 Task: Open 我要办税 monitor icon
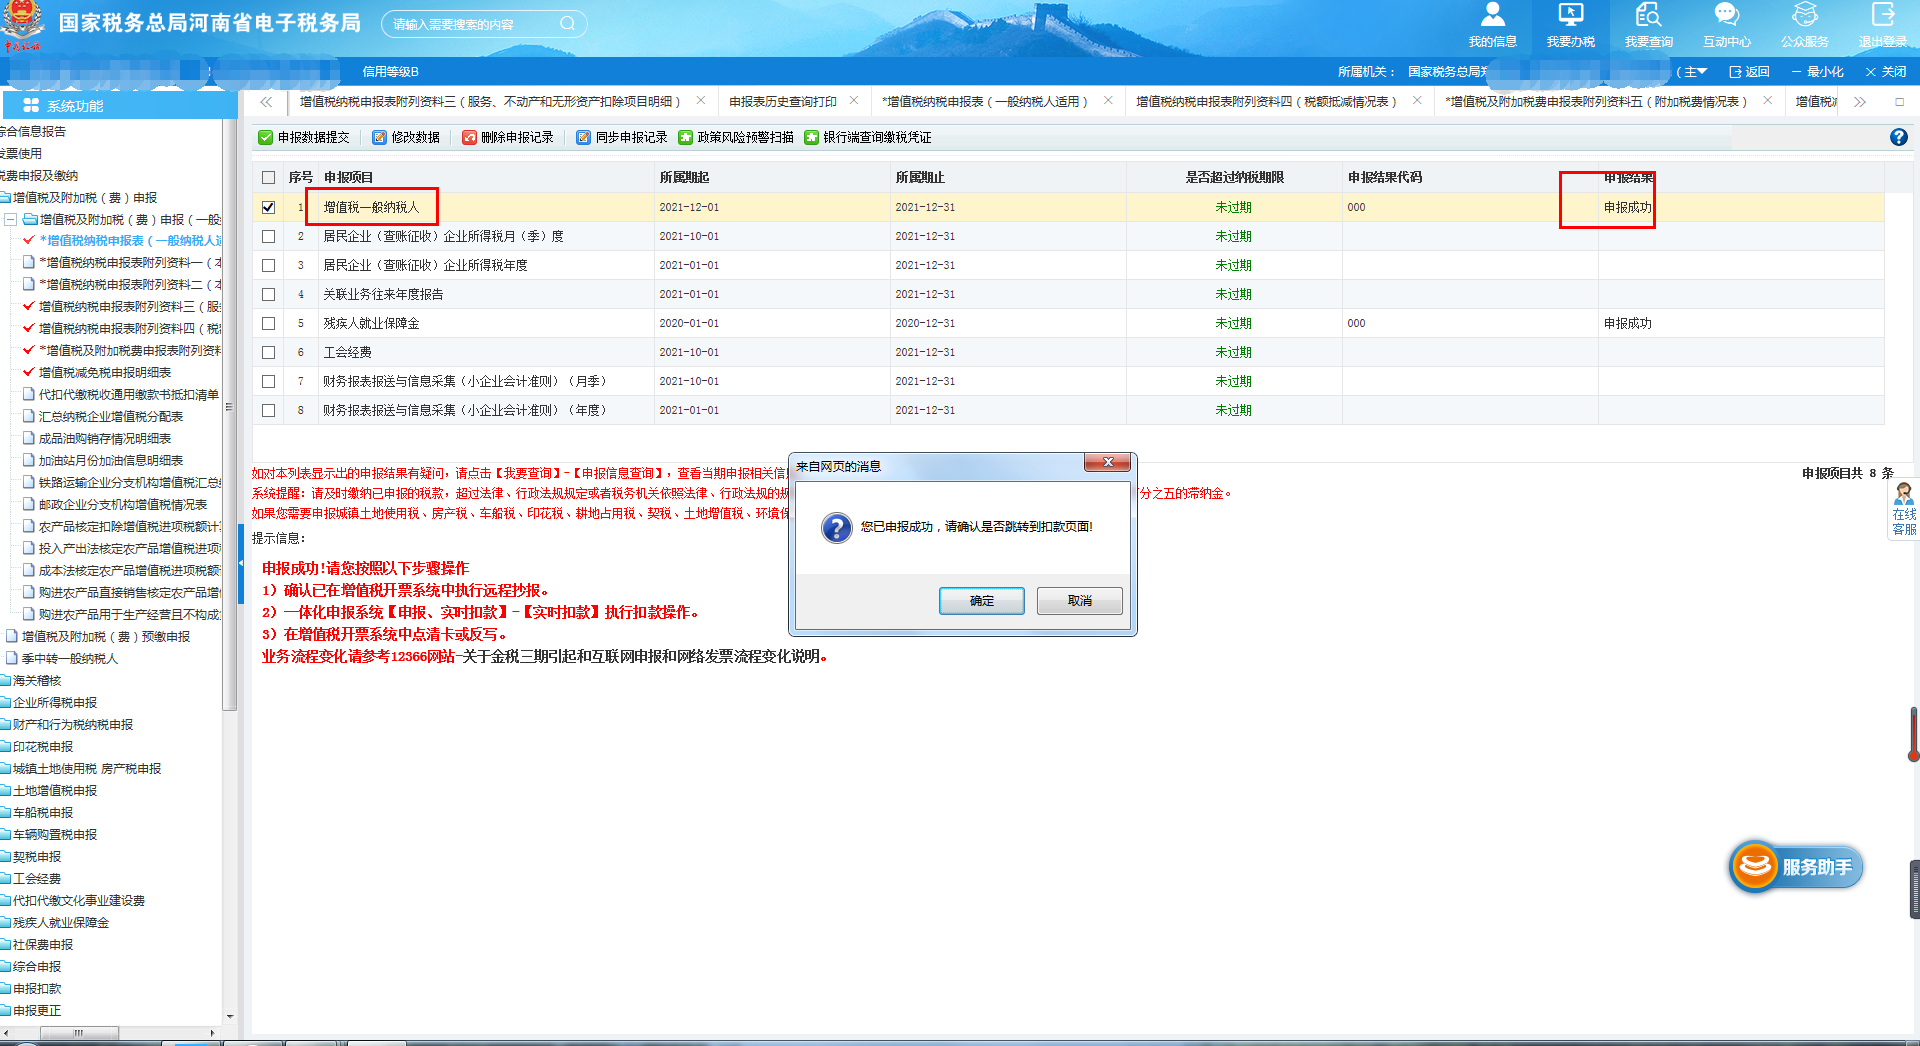click(x=1570, y=25)
